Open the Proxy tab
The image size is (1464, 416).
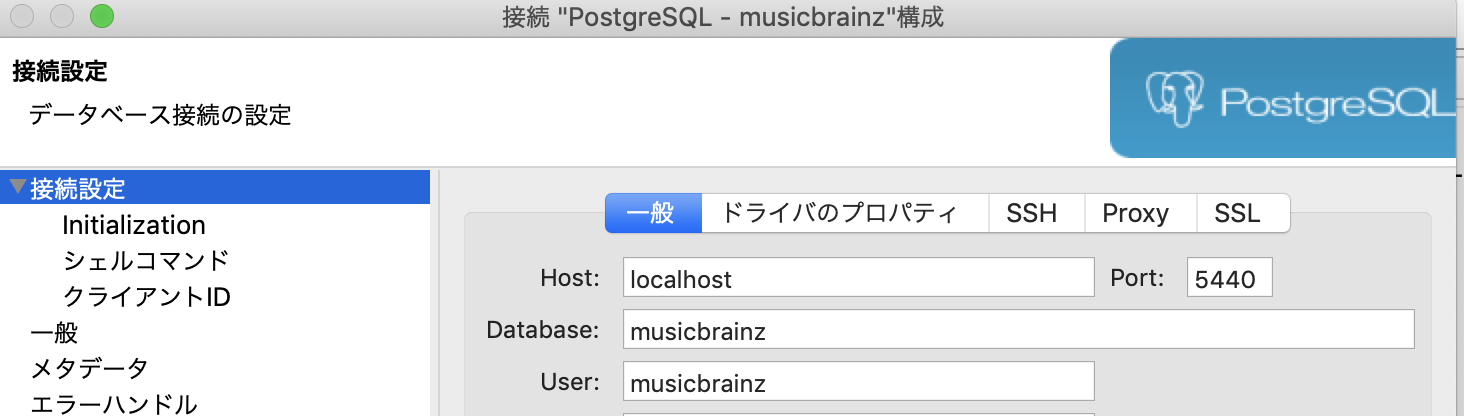coord(1141,213)
